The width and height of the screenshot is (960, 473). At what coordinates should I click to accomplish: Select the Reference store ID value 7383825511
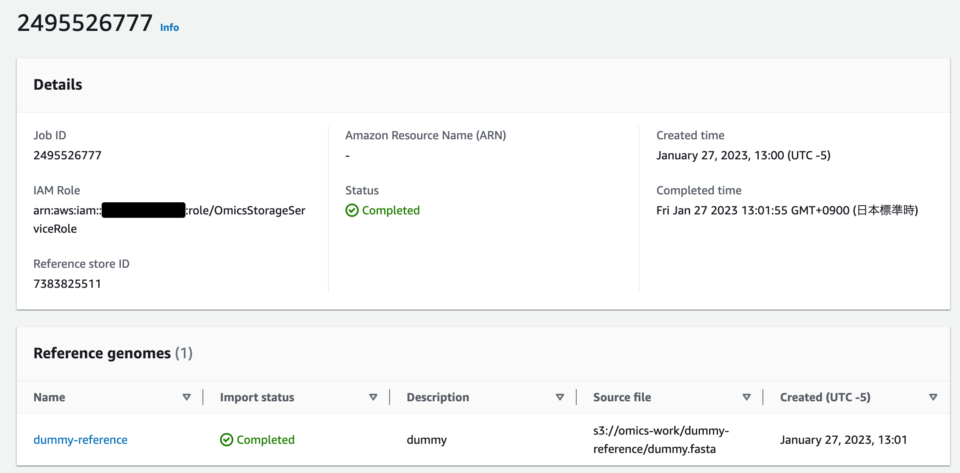click(67, 284)
